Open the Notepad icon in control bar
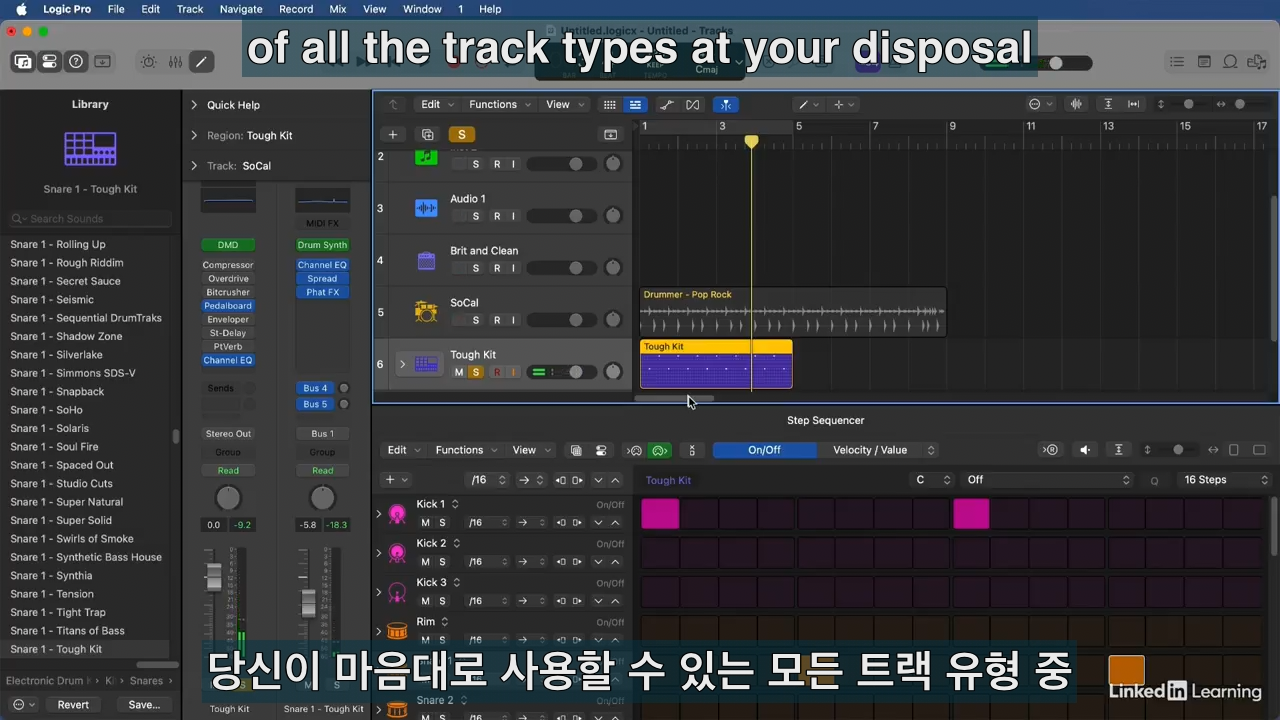The width and height of the screenshot is (1280, 720). click(x=1204, y=62)
